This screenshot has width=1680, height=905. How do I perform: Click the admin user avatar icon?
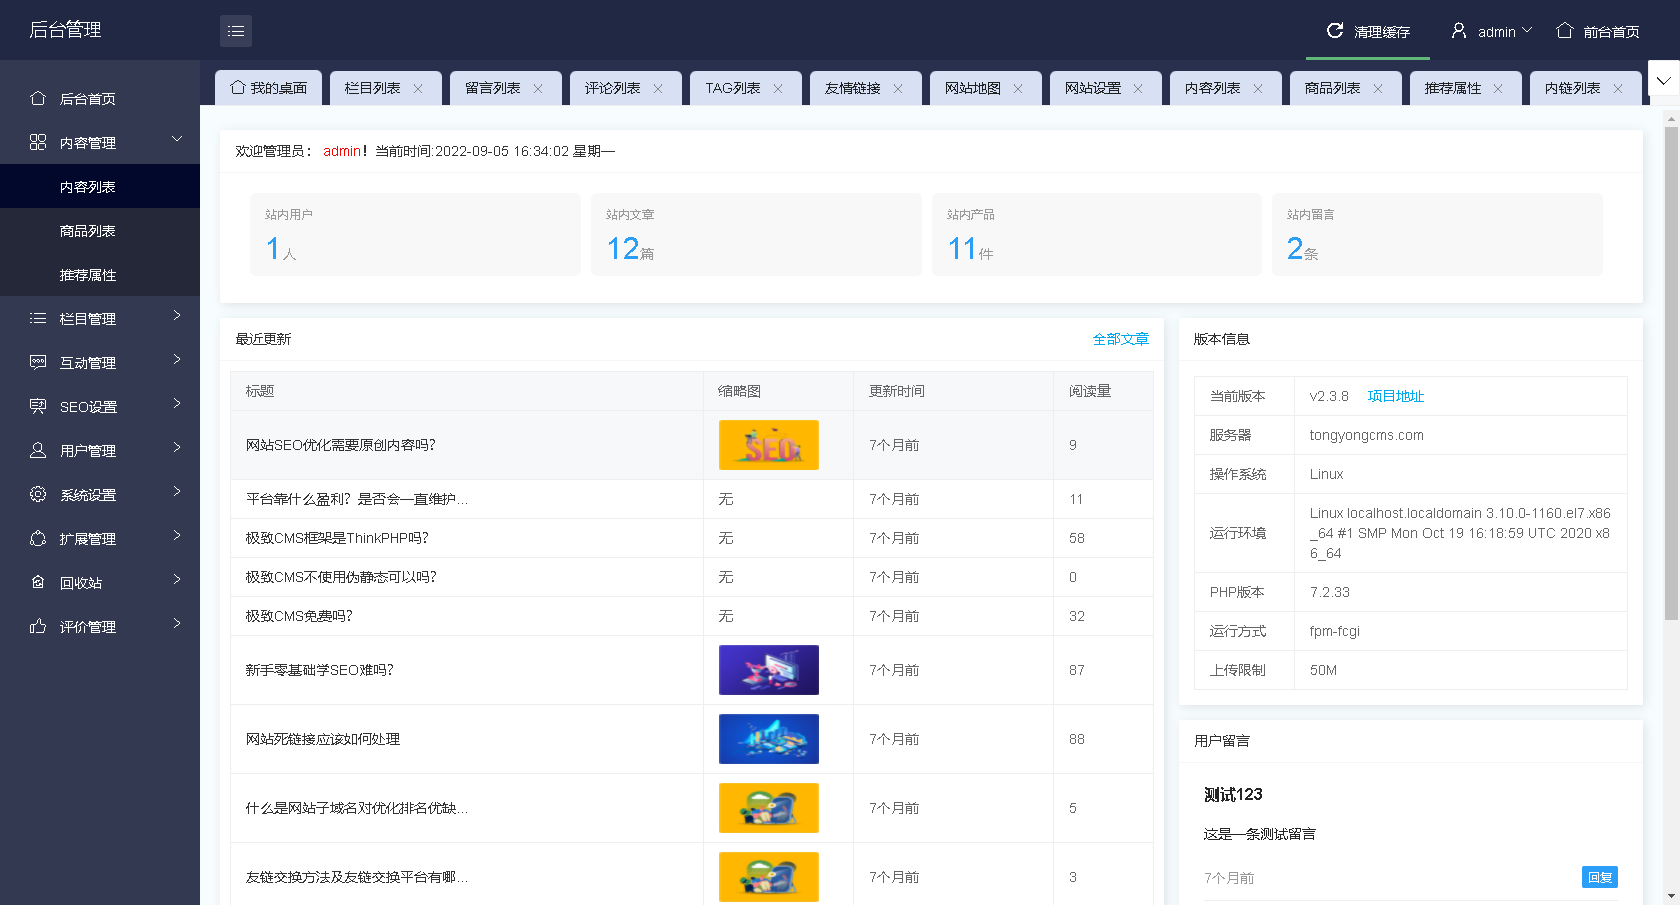[x=1459, y=31]
